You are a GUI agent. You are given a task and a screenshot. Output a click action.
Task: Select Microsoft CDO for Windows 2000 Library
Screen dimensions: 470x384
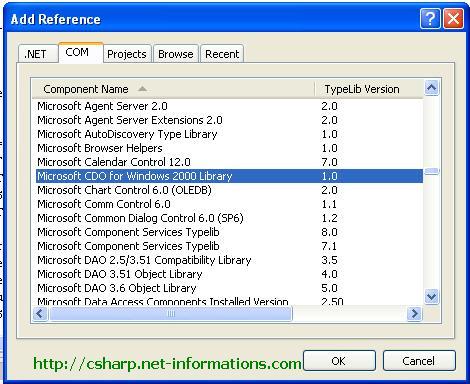(x=229, y=176)
